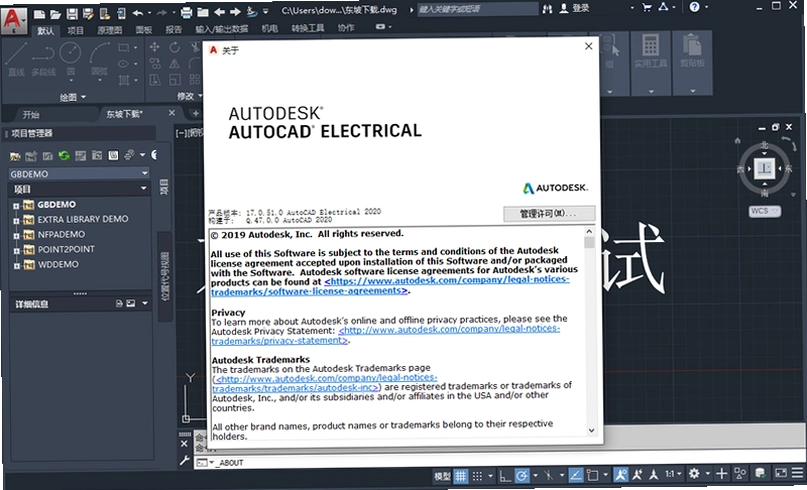
Task: Open the AutoCAD application menu button
Action: [13, 20]
